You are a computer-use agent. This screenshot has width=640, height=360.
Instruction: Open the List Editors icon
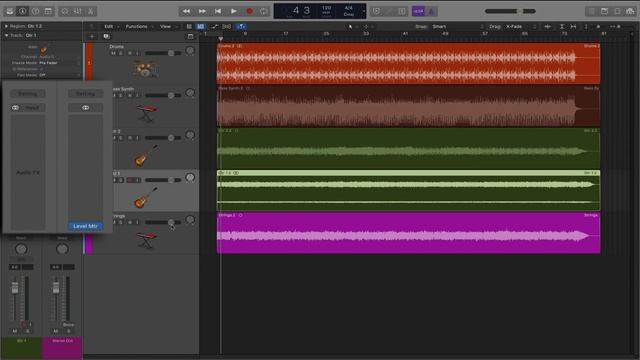pos(591,11)
